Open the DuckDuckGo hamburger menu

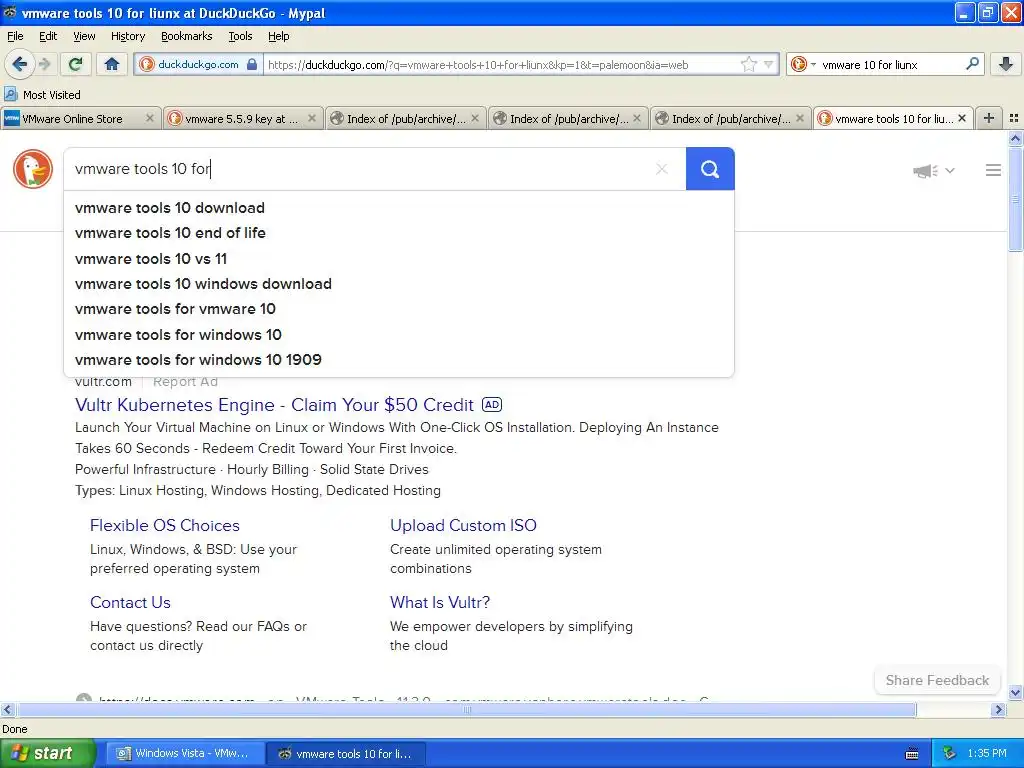[993, 170]
